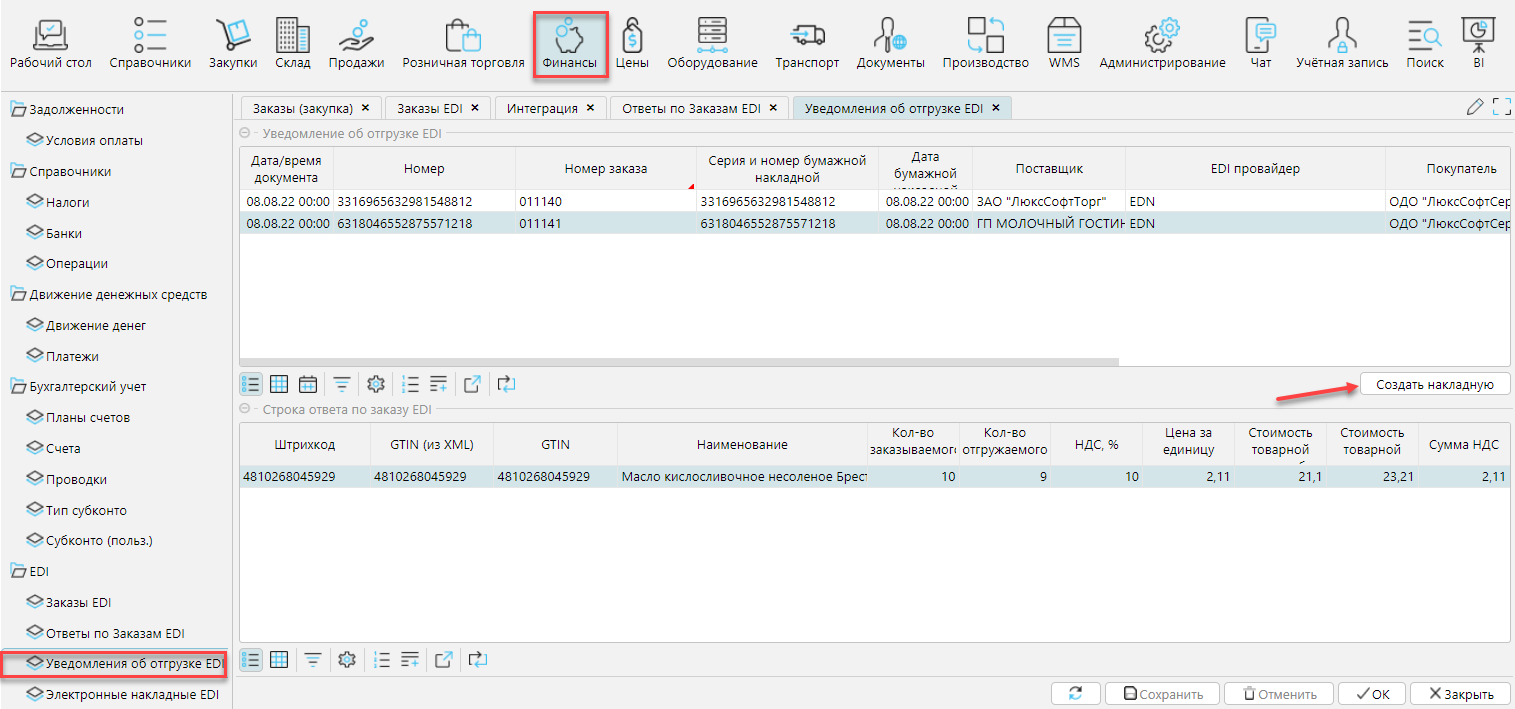1515x709 pixels.
Task: Close the Заказы EDI tab
Action: (474, 108)
